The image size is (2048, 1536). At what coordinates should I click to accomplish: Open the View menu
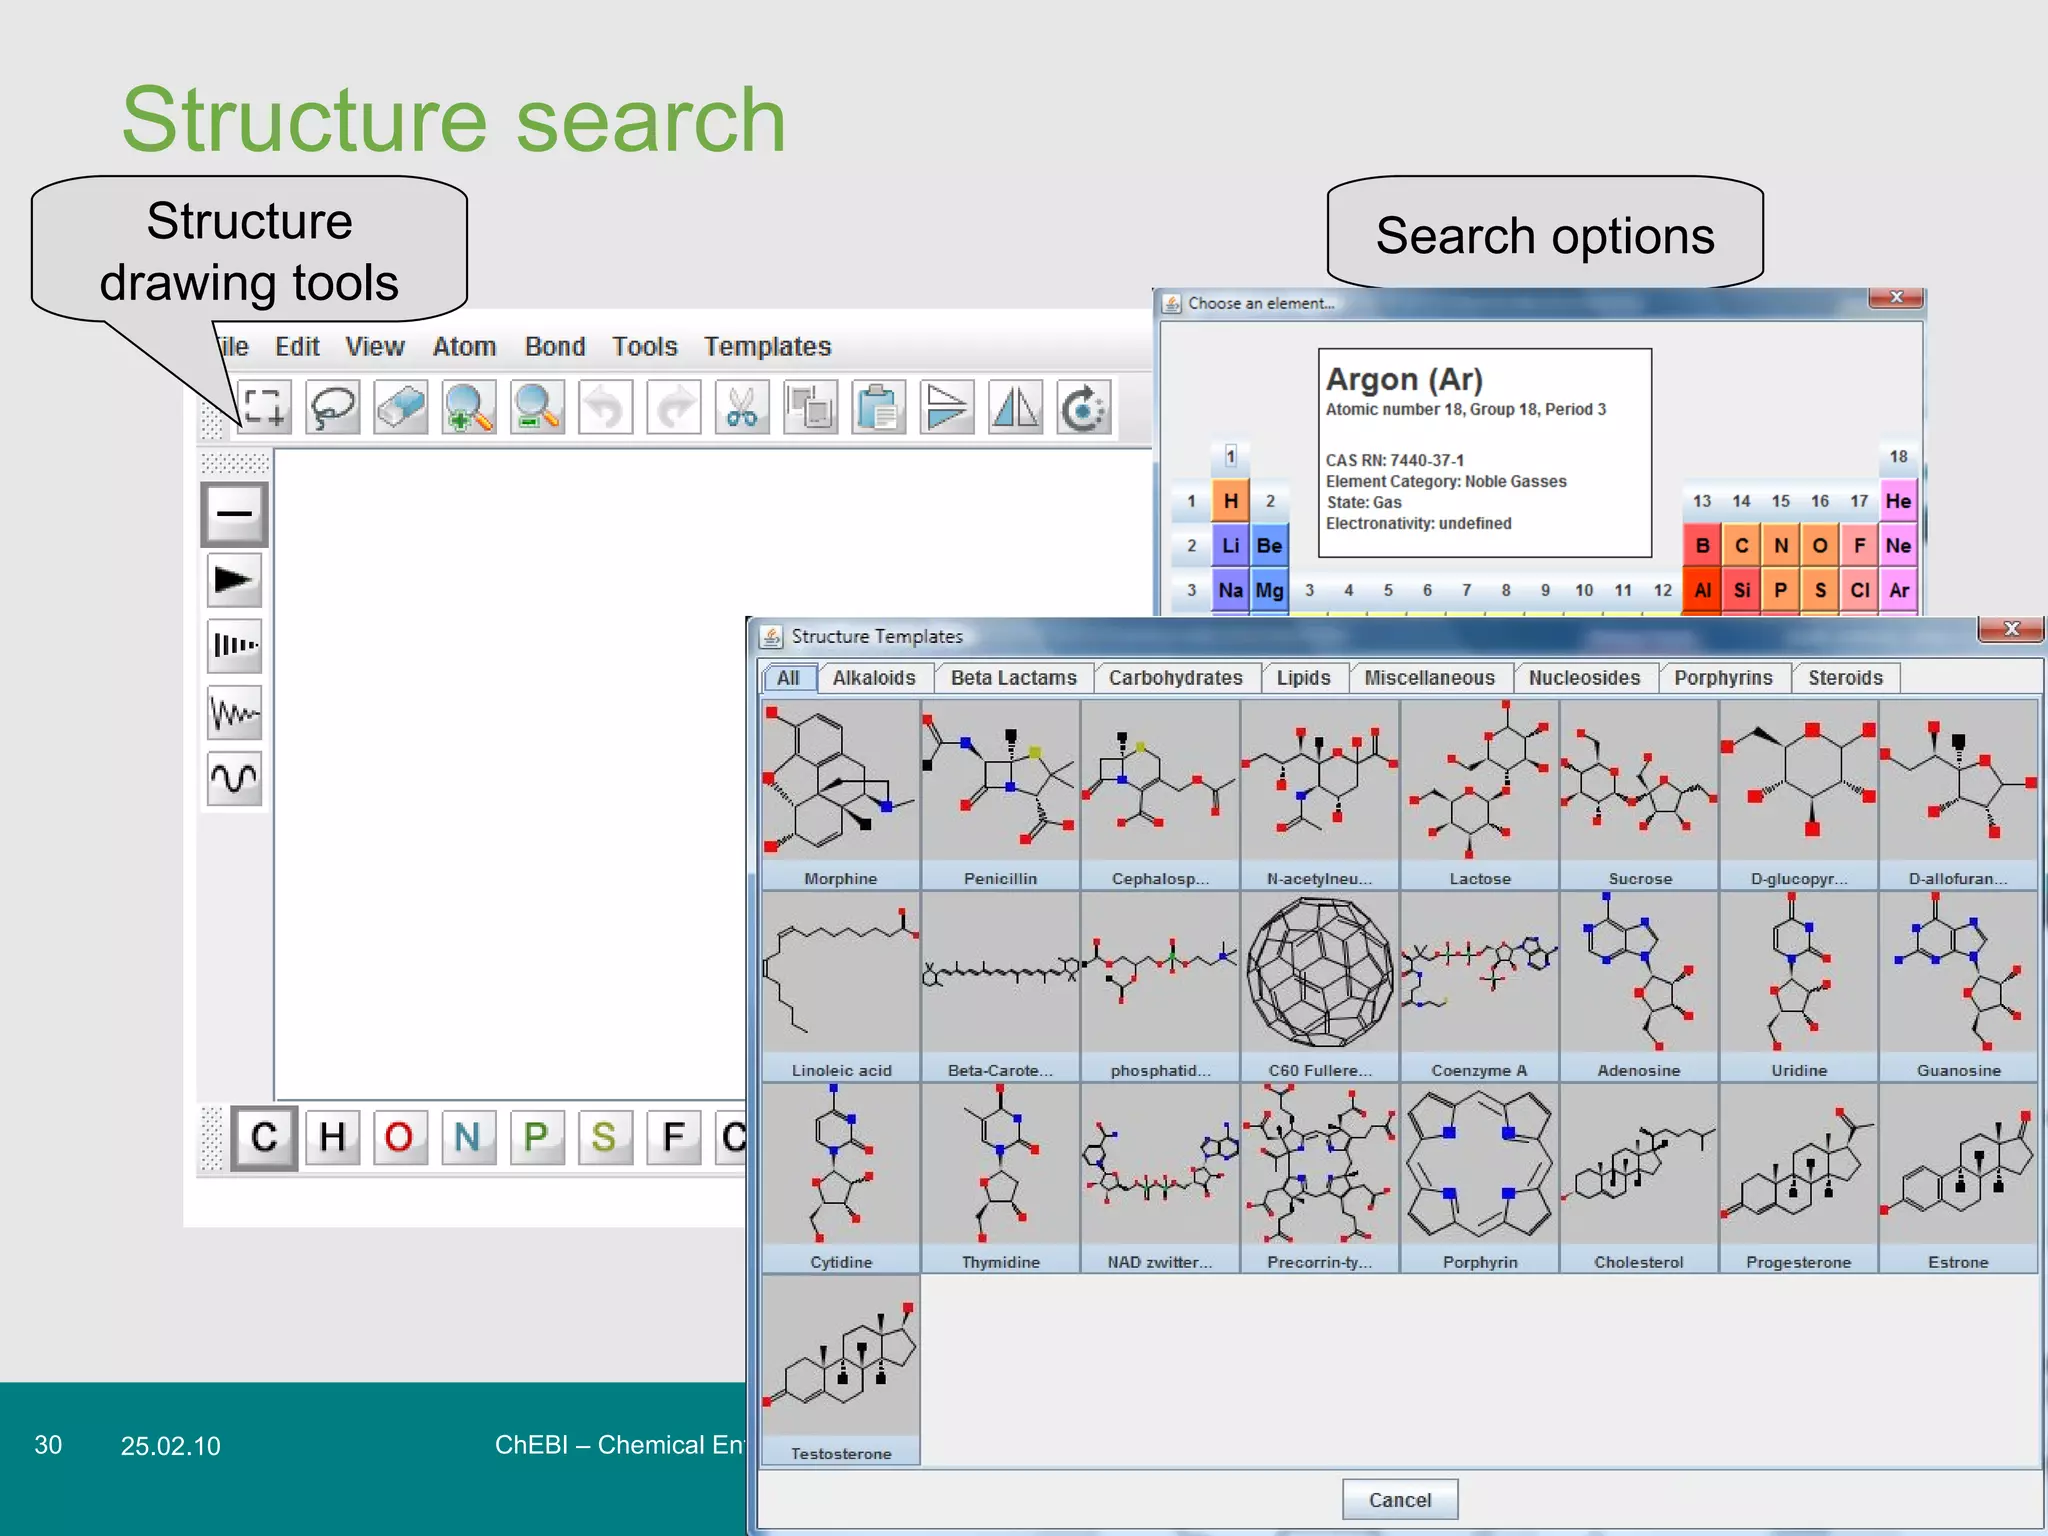tap(375, 347)
